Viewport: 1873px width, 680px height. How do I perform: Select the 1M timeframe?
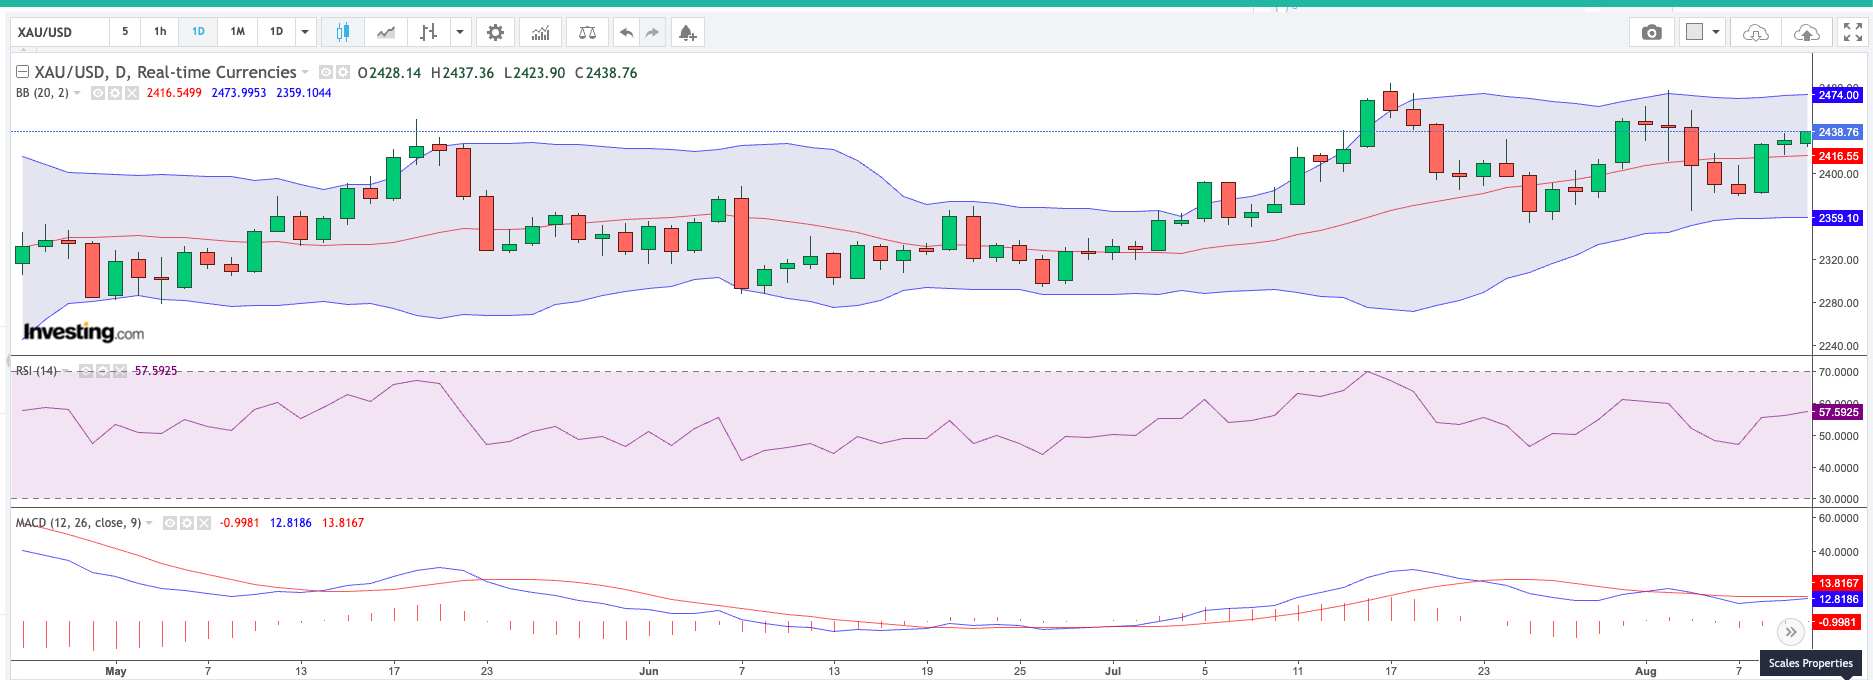(x=237, y=32)
